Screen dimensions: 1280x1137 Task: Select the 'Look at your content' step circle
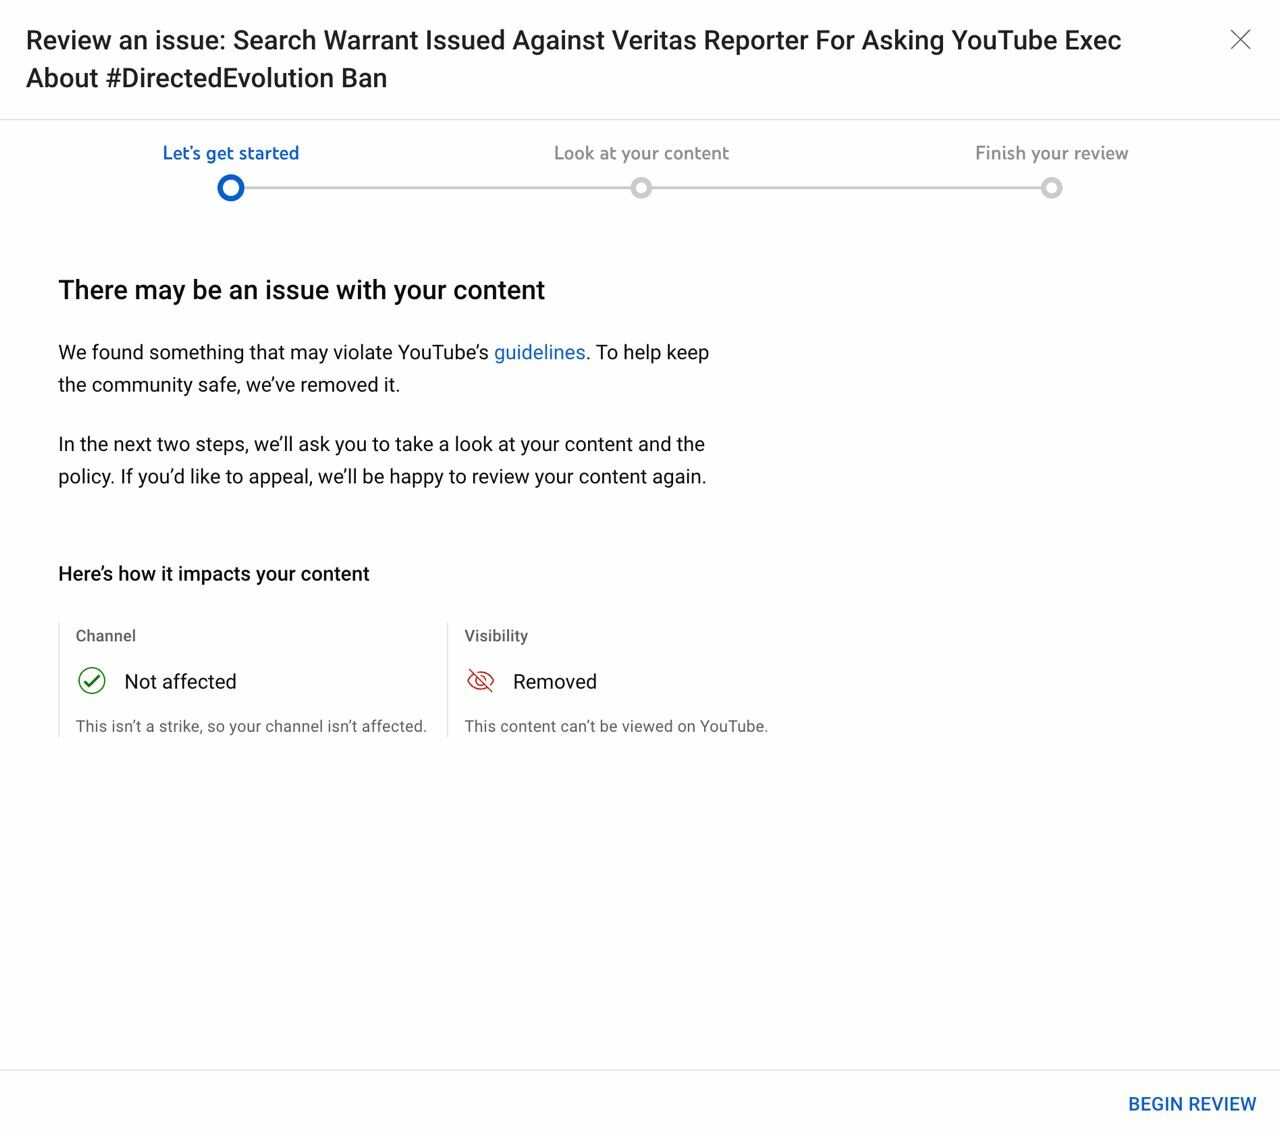pos(641,188)
